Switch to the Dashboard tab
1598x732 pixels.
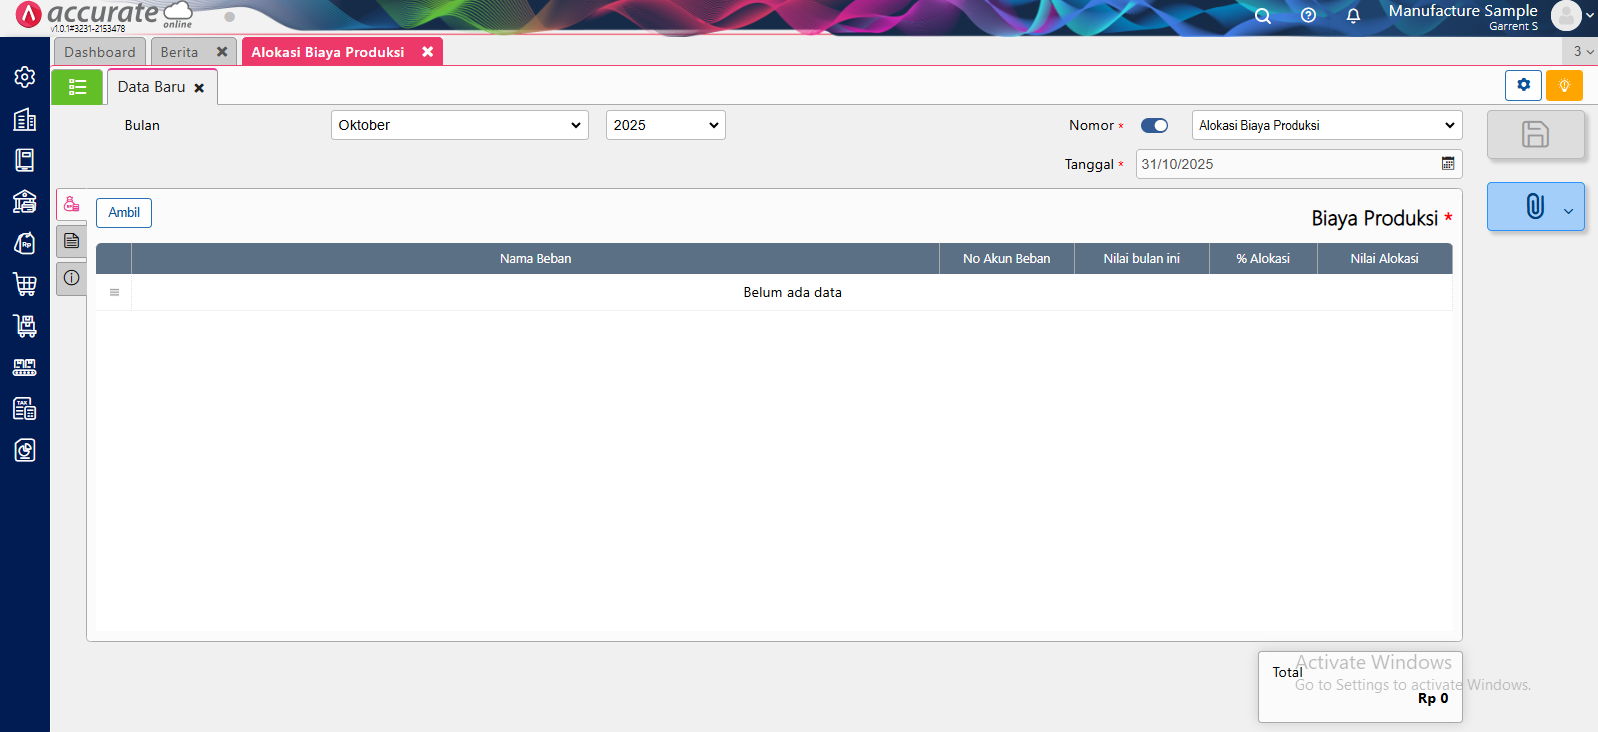(99, 52)
